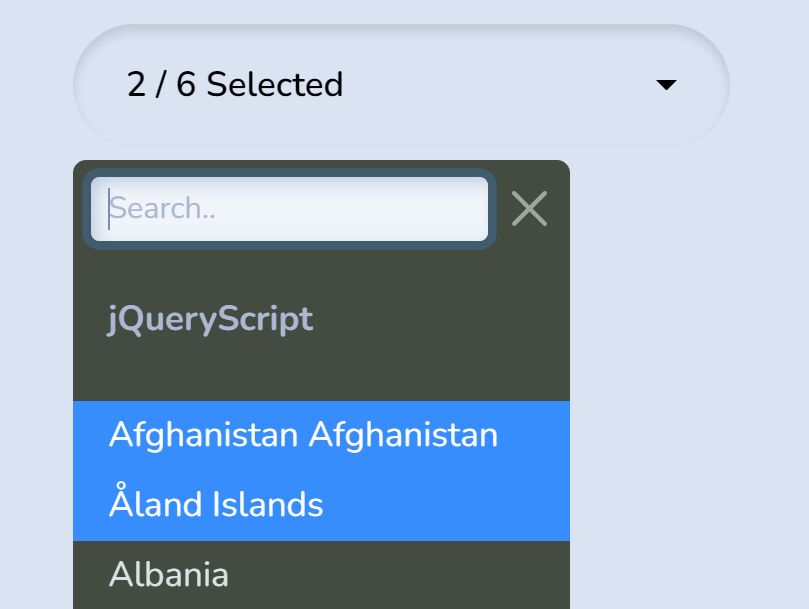Tap the X symbol next to search box
This screenshot has width=809, height=609.
pos(529,208)
